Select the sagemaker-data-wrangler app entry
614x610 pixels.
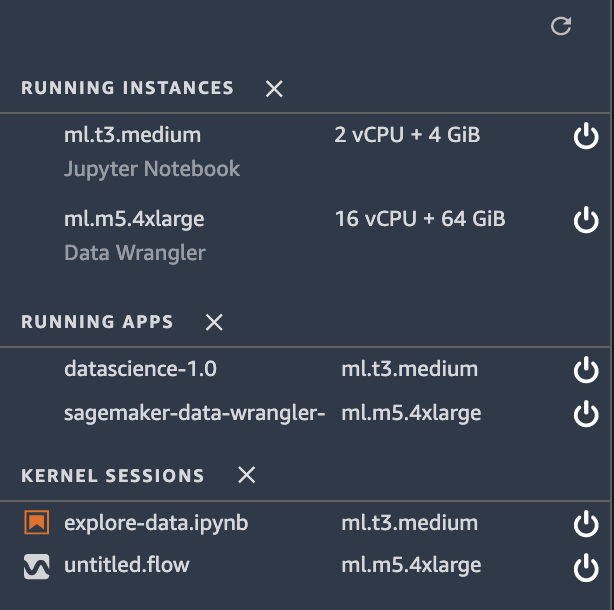[x=305, y=413]
